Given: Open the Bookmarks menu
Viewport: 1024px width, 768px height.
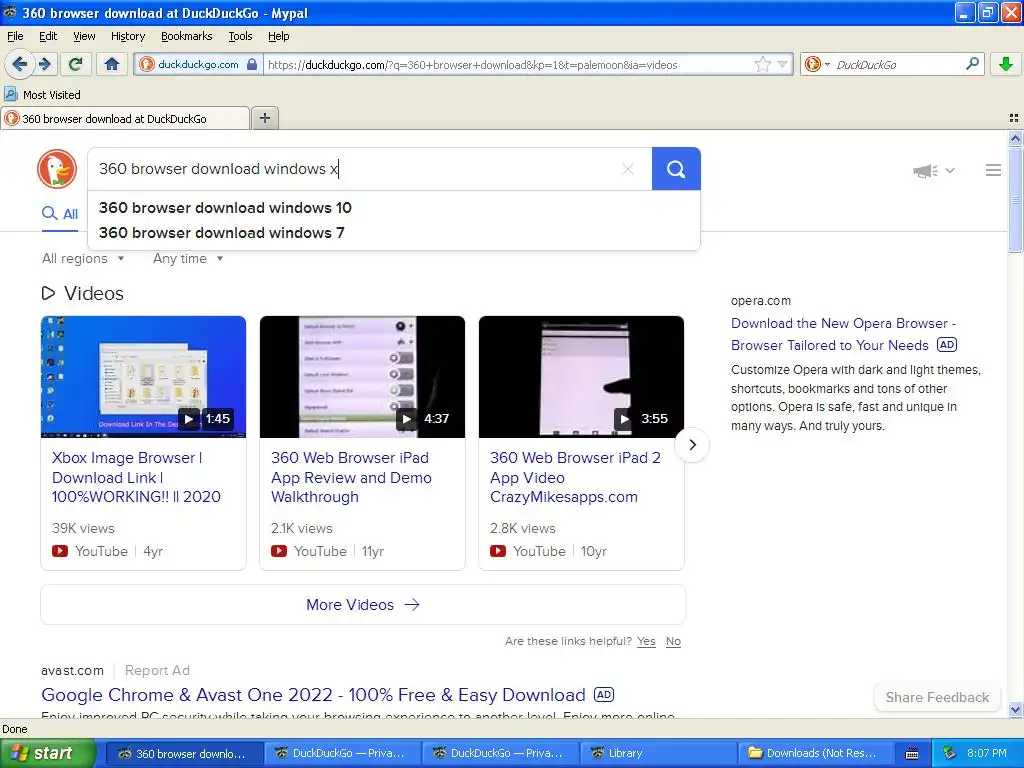Looking at the screenshot, I should click(x=187, y=36).
